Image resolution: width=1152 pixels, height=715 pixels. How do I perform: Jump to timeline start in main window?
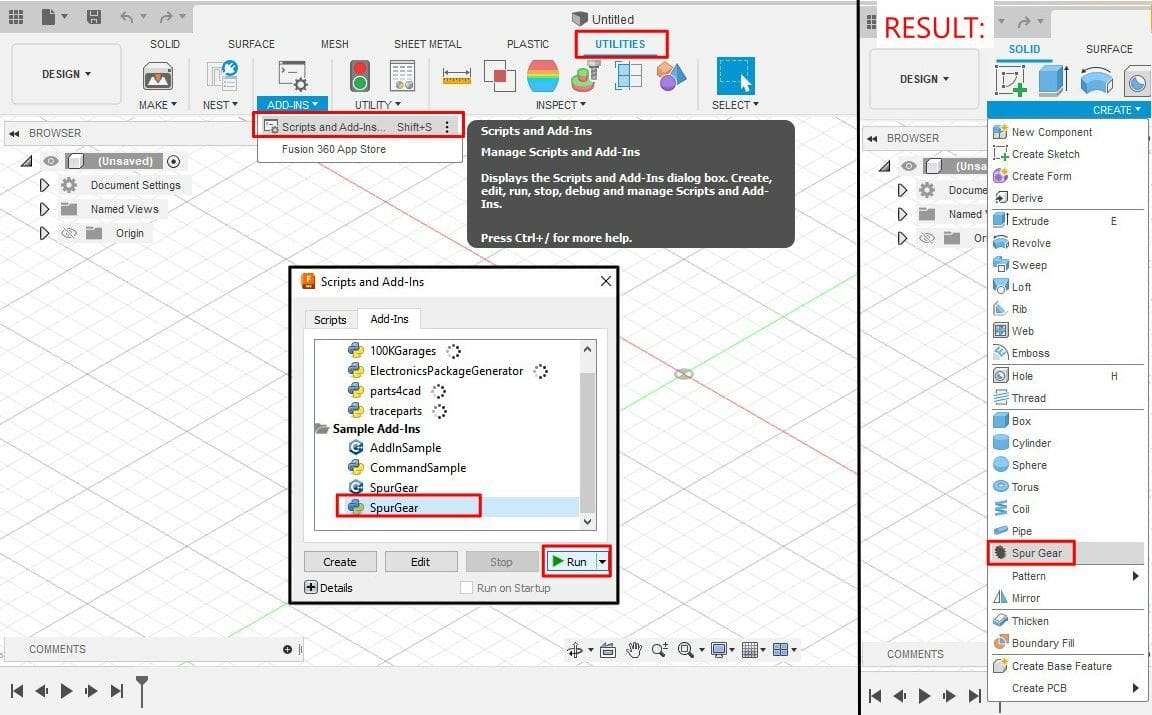point(17,691)
